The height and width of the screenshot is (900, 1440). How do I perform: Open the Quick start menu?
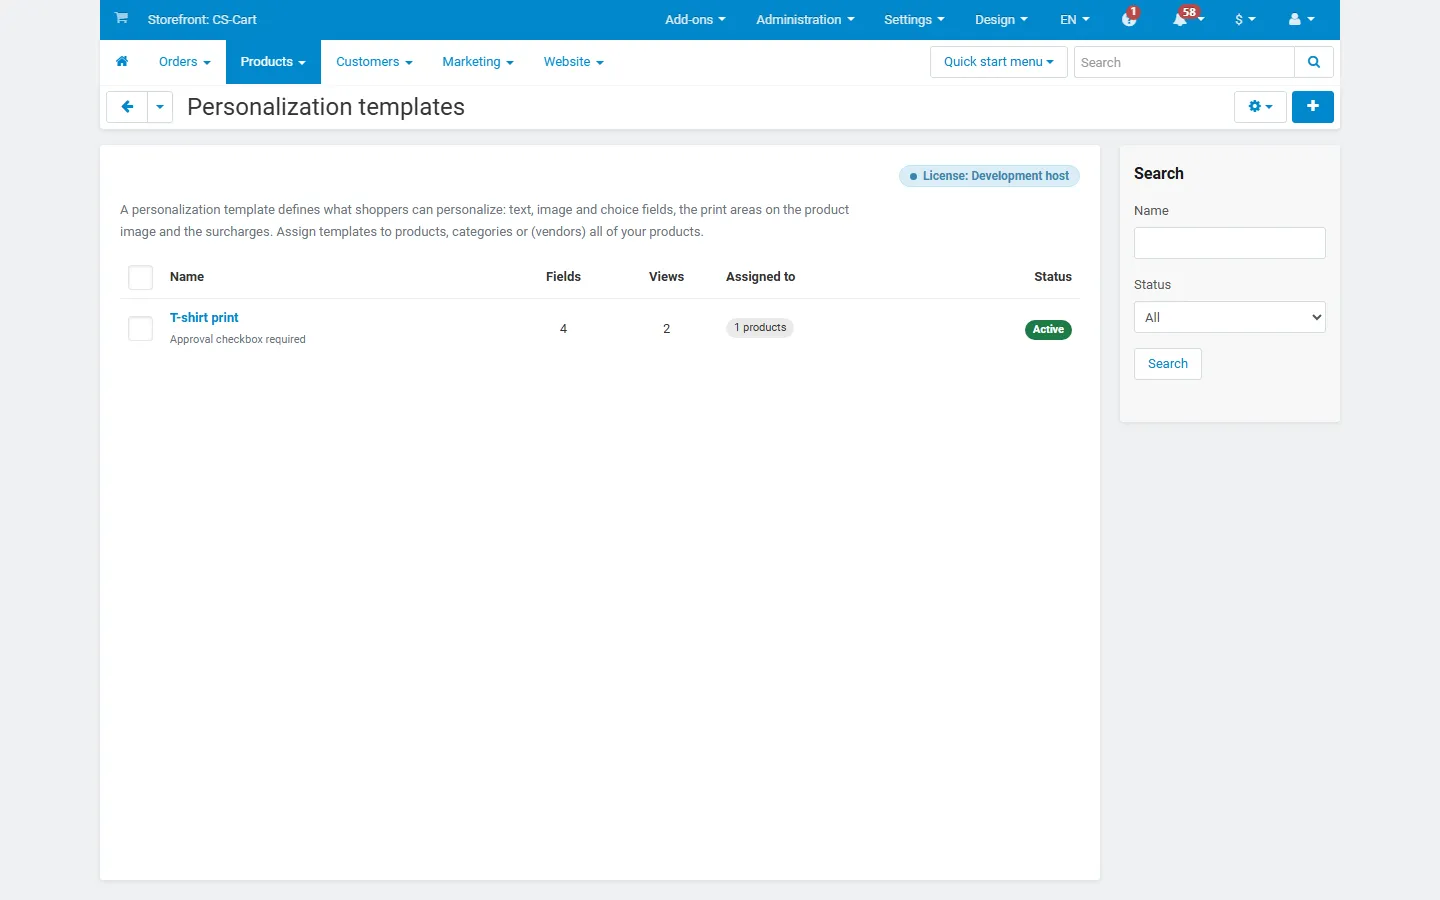click(x=999, y=62)
